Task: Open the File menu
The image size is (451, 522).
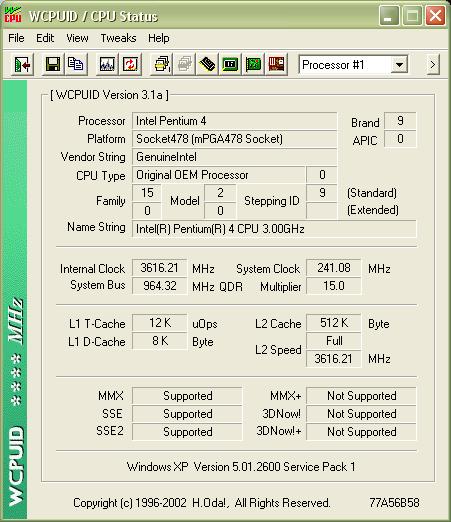Action: coord(16,38)
